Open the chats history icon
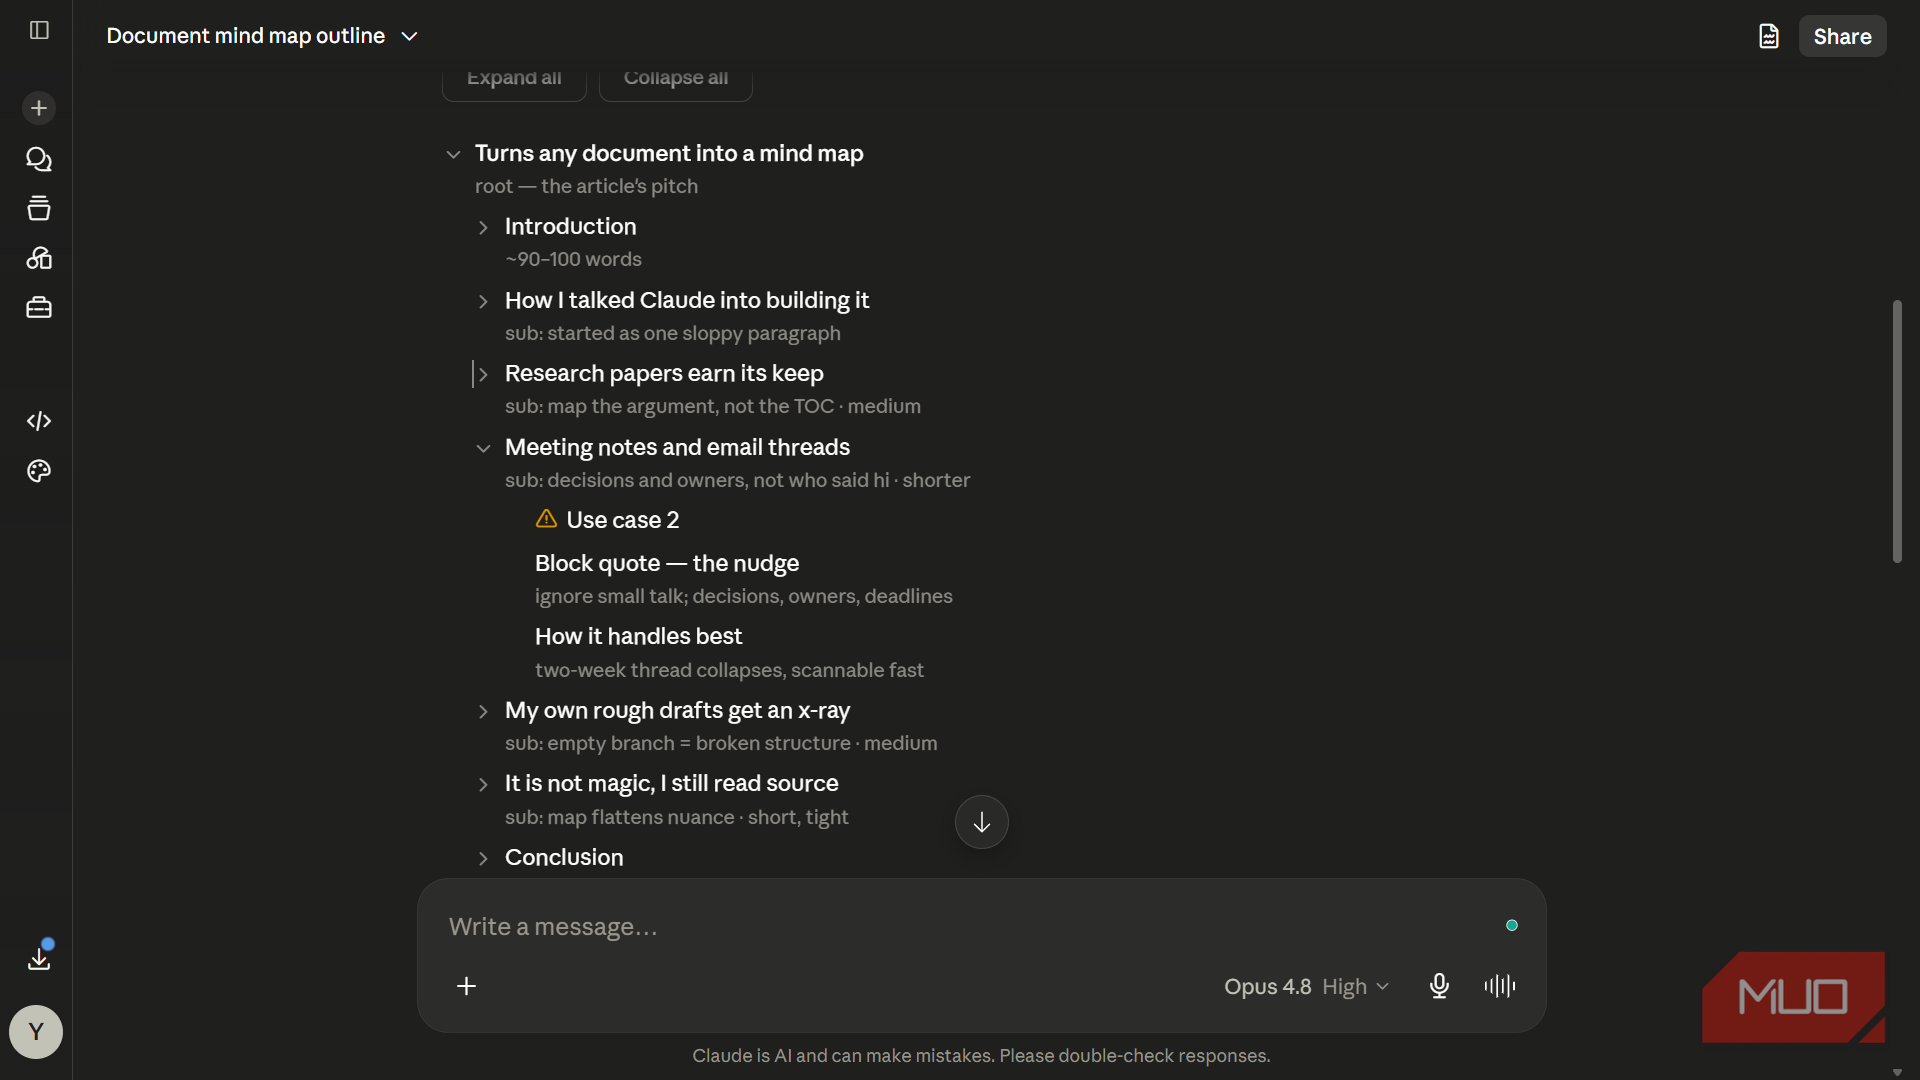 point(39,159)
